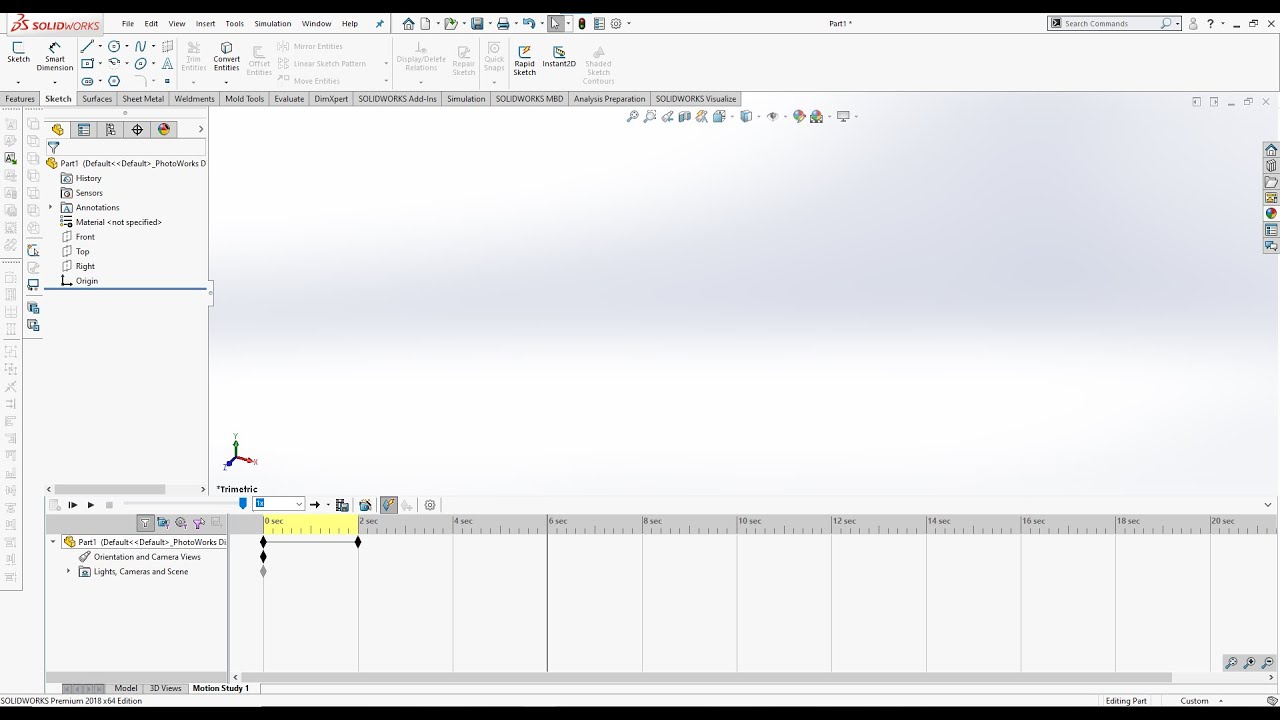Activate the Smart Dimension tool
Viewport: 1280px width, 720px height.
click(55, 56)
